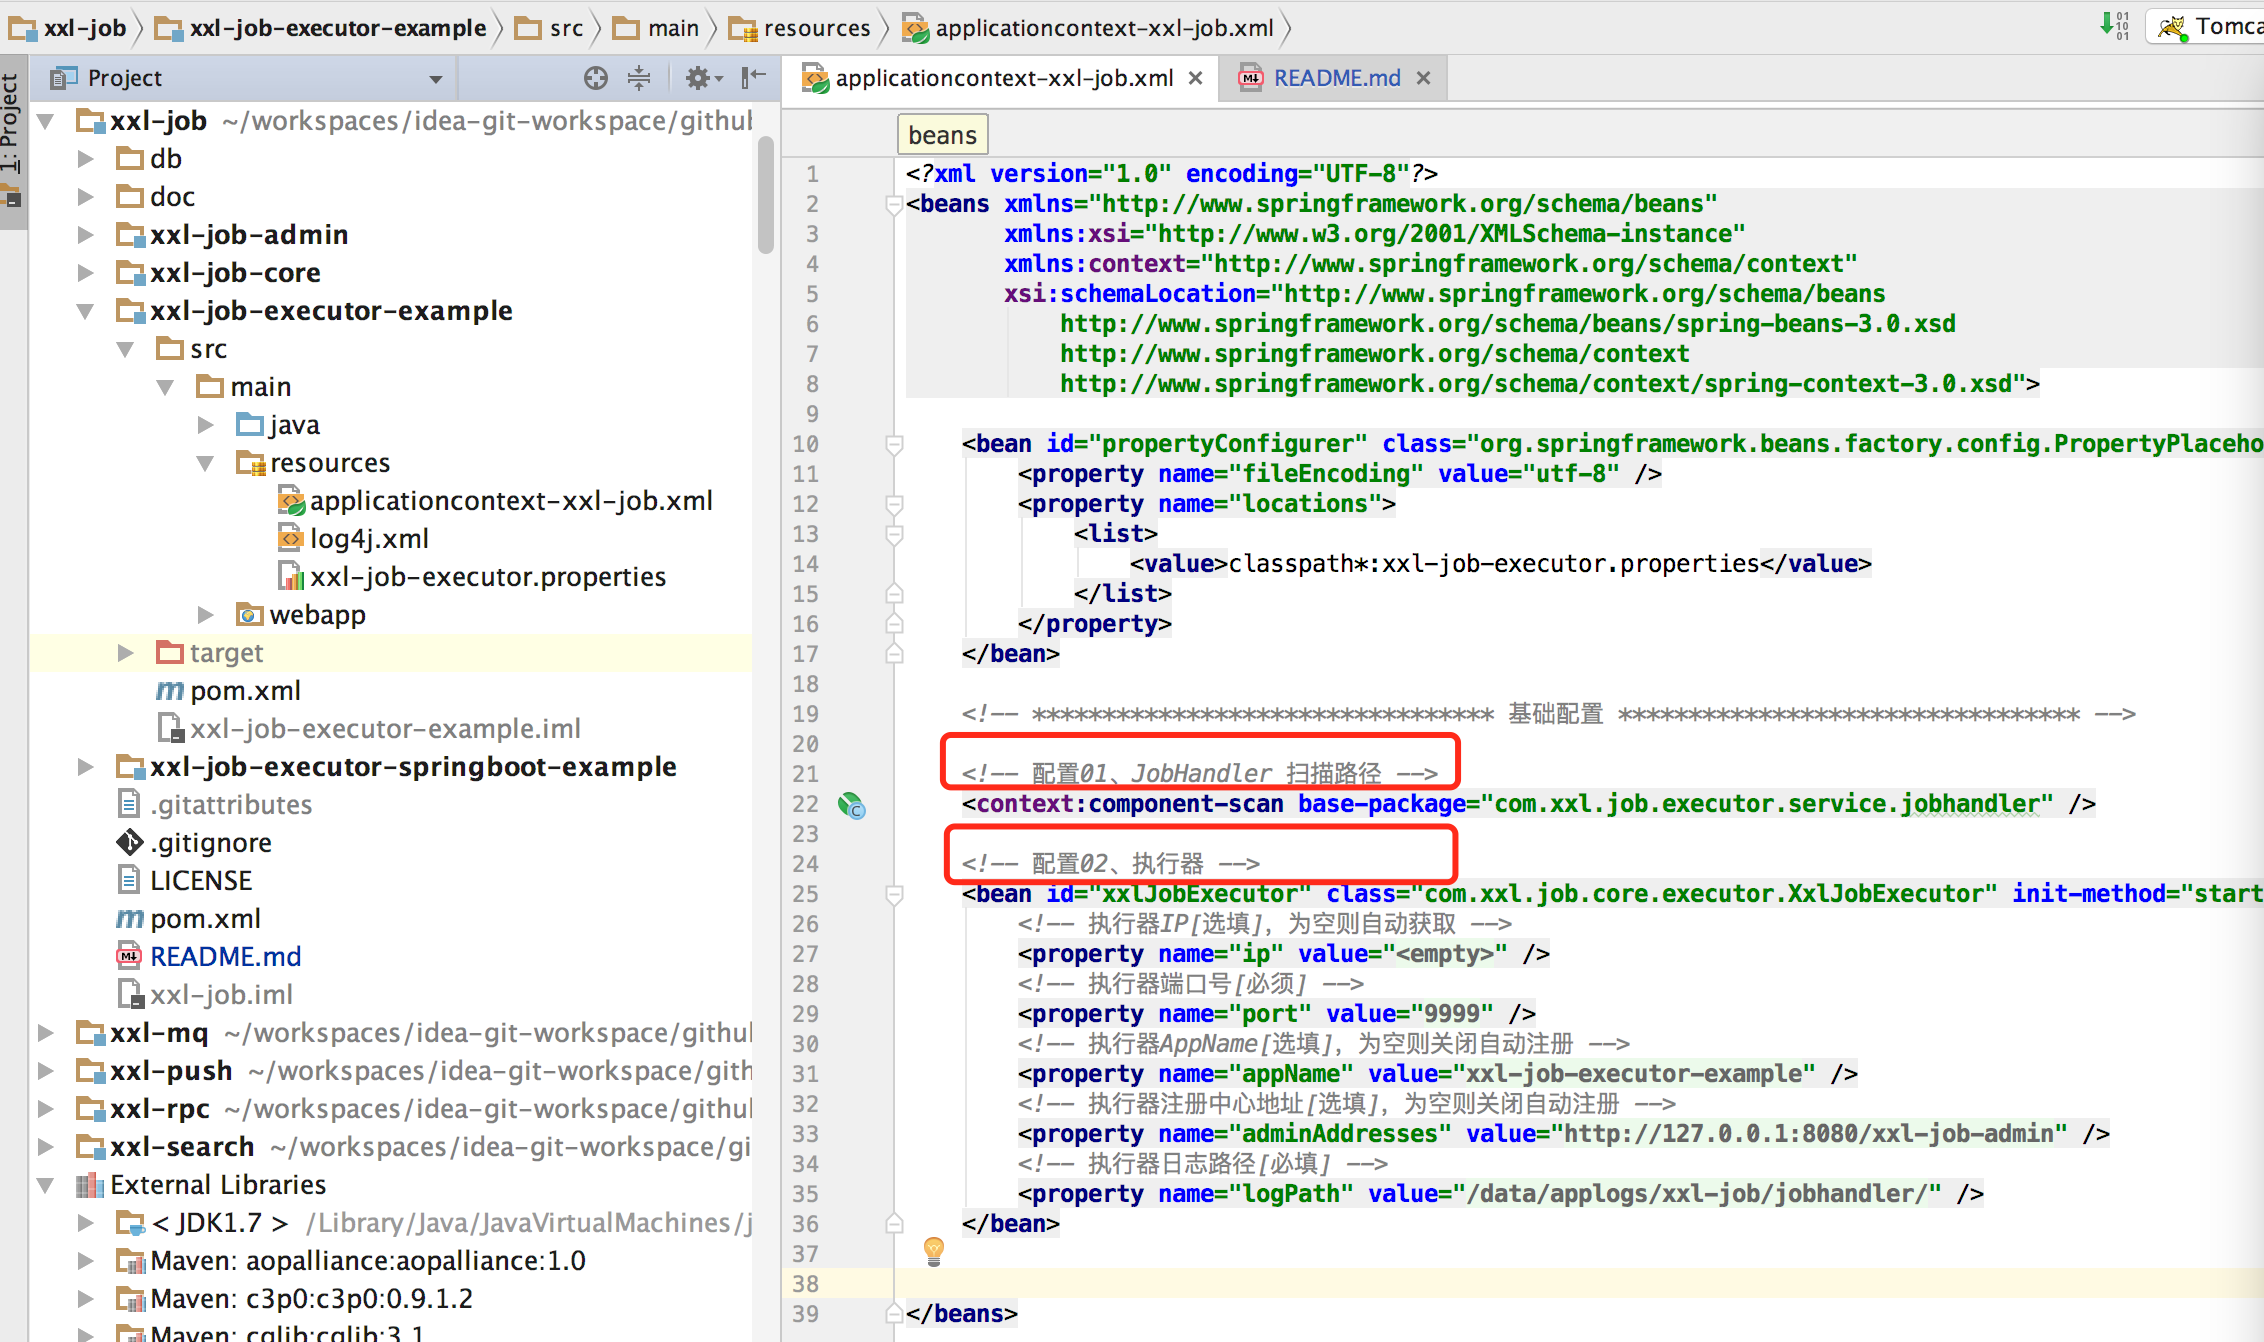Click the scroll-from-source target icon
The height and width of the screenshot is (1342, 2264).
click(595, 78)
